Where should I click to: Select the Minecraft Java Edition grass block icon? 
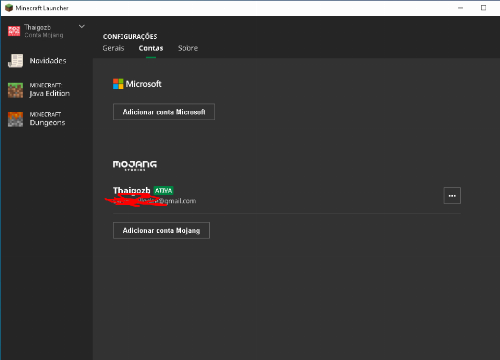(x=15, y=90)
